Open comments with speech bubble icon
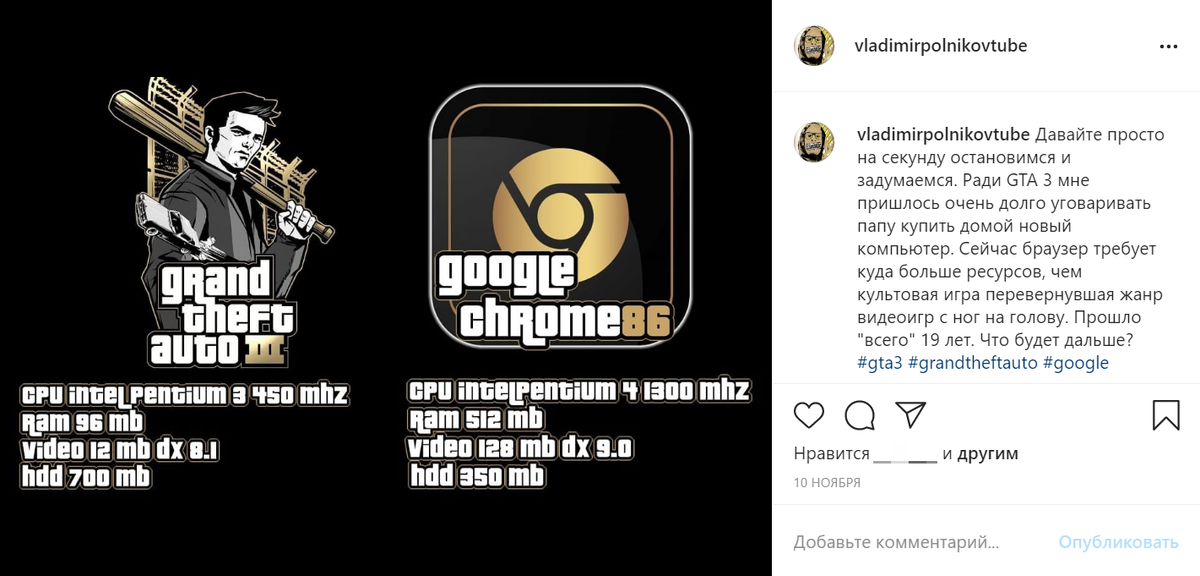 (x=859, y=415)
